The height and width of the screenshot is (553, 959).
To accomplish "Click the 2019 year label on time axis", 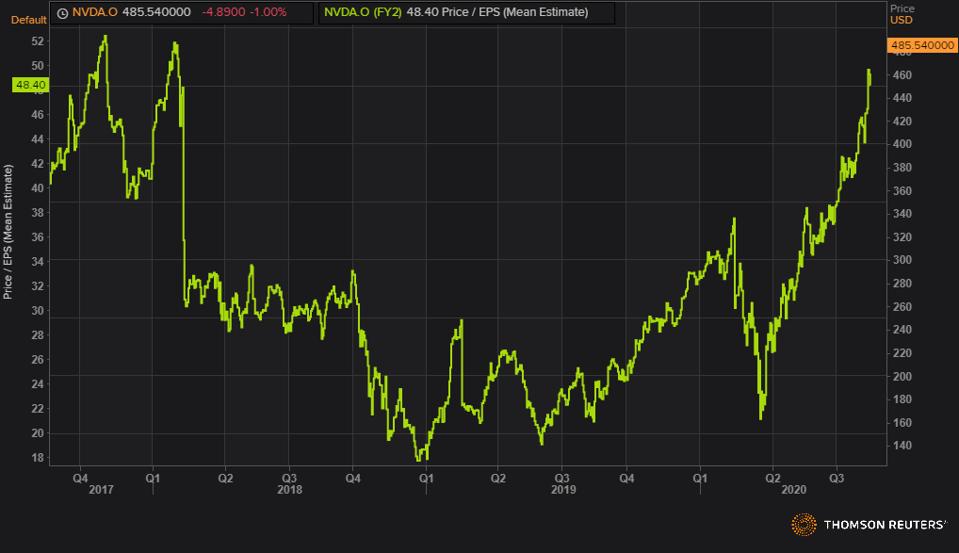I will pos(563,490).
